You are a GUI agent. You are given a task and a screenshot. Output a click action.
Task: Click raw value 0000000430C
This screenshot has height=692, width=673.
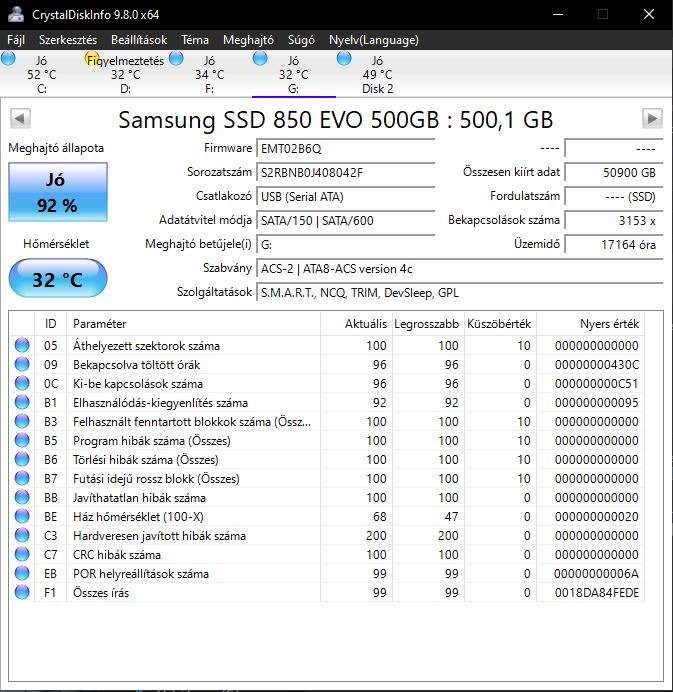597,365
